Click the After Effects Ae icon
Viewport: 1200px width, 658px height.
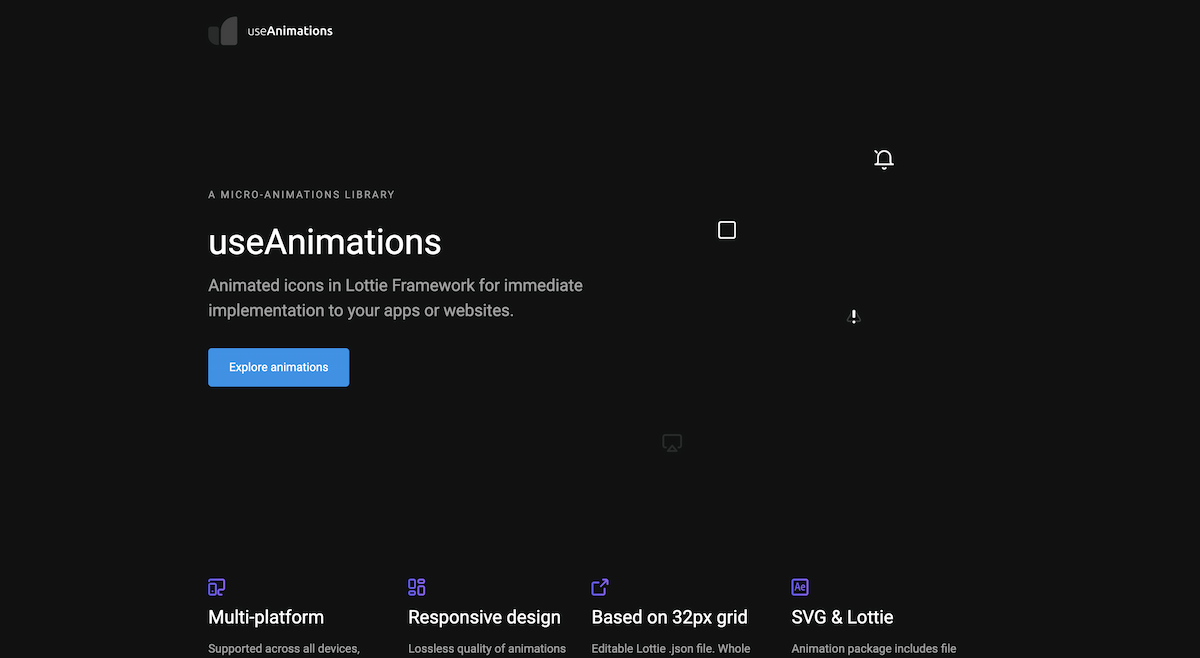[x=800, y=587]
